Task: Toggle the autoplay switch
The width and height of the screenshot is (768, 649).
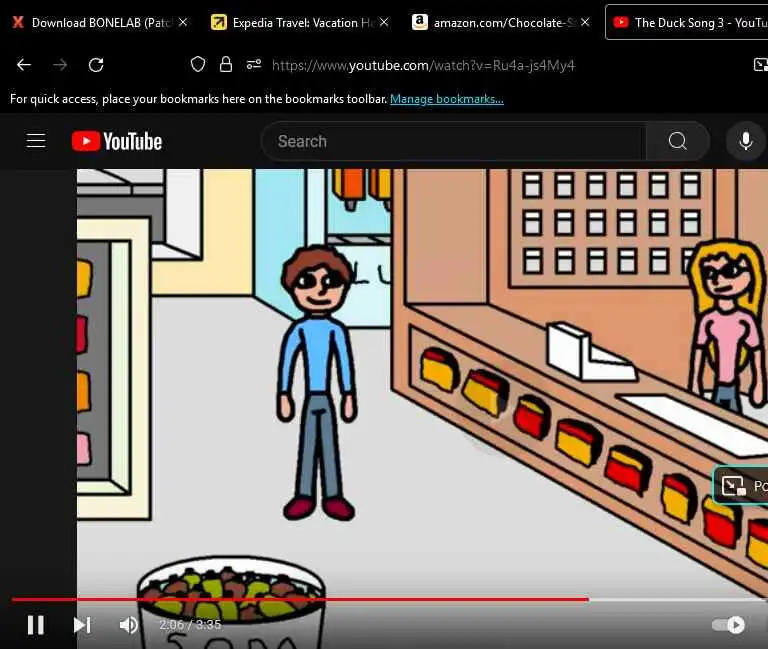Action: (728, 625)
